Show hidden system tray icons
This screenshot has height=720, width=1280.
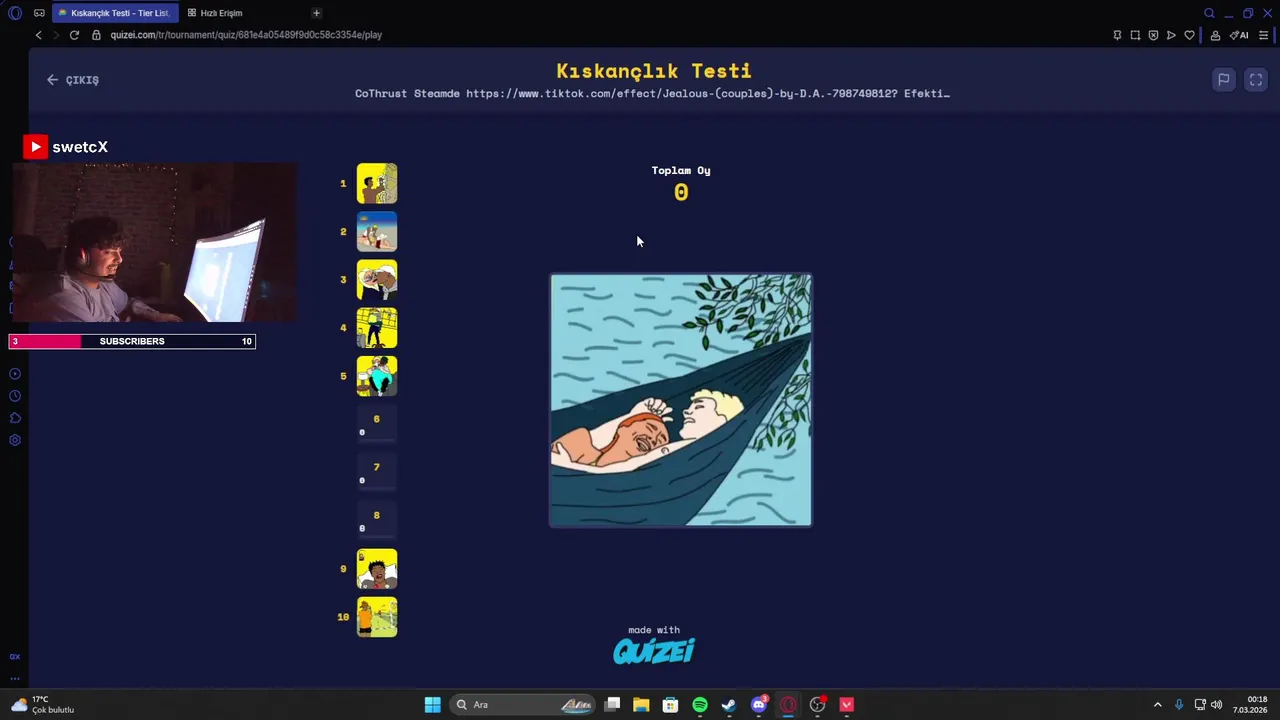(1158, 705)
